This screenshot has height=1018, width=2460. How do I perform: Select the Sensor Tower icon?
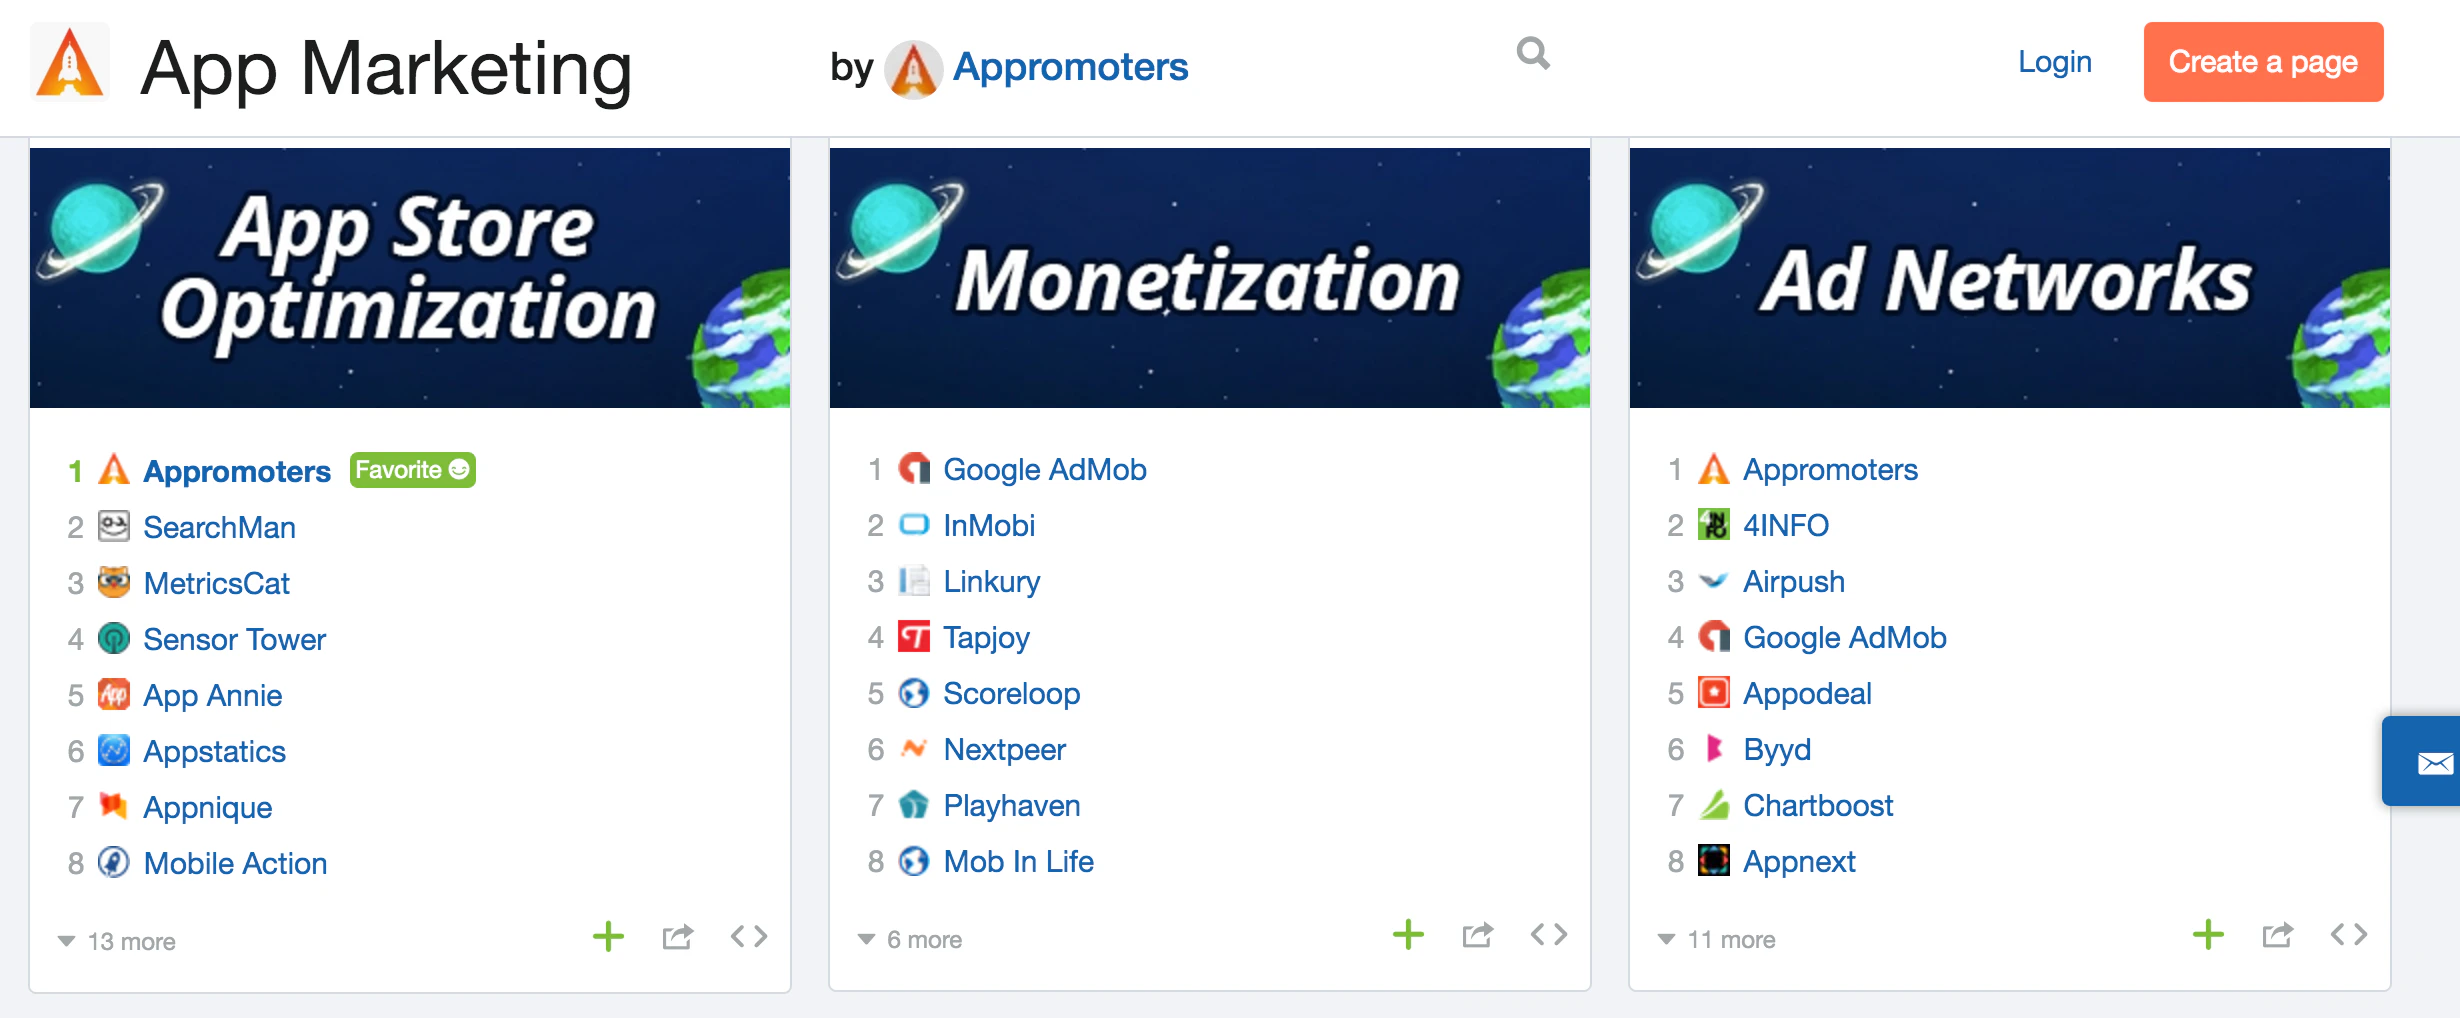click(x=113, y=639)
